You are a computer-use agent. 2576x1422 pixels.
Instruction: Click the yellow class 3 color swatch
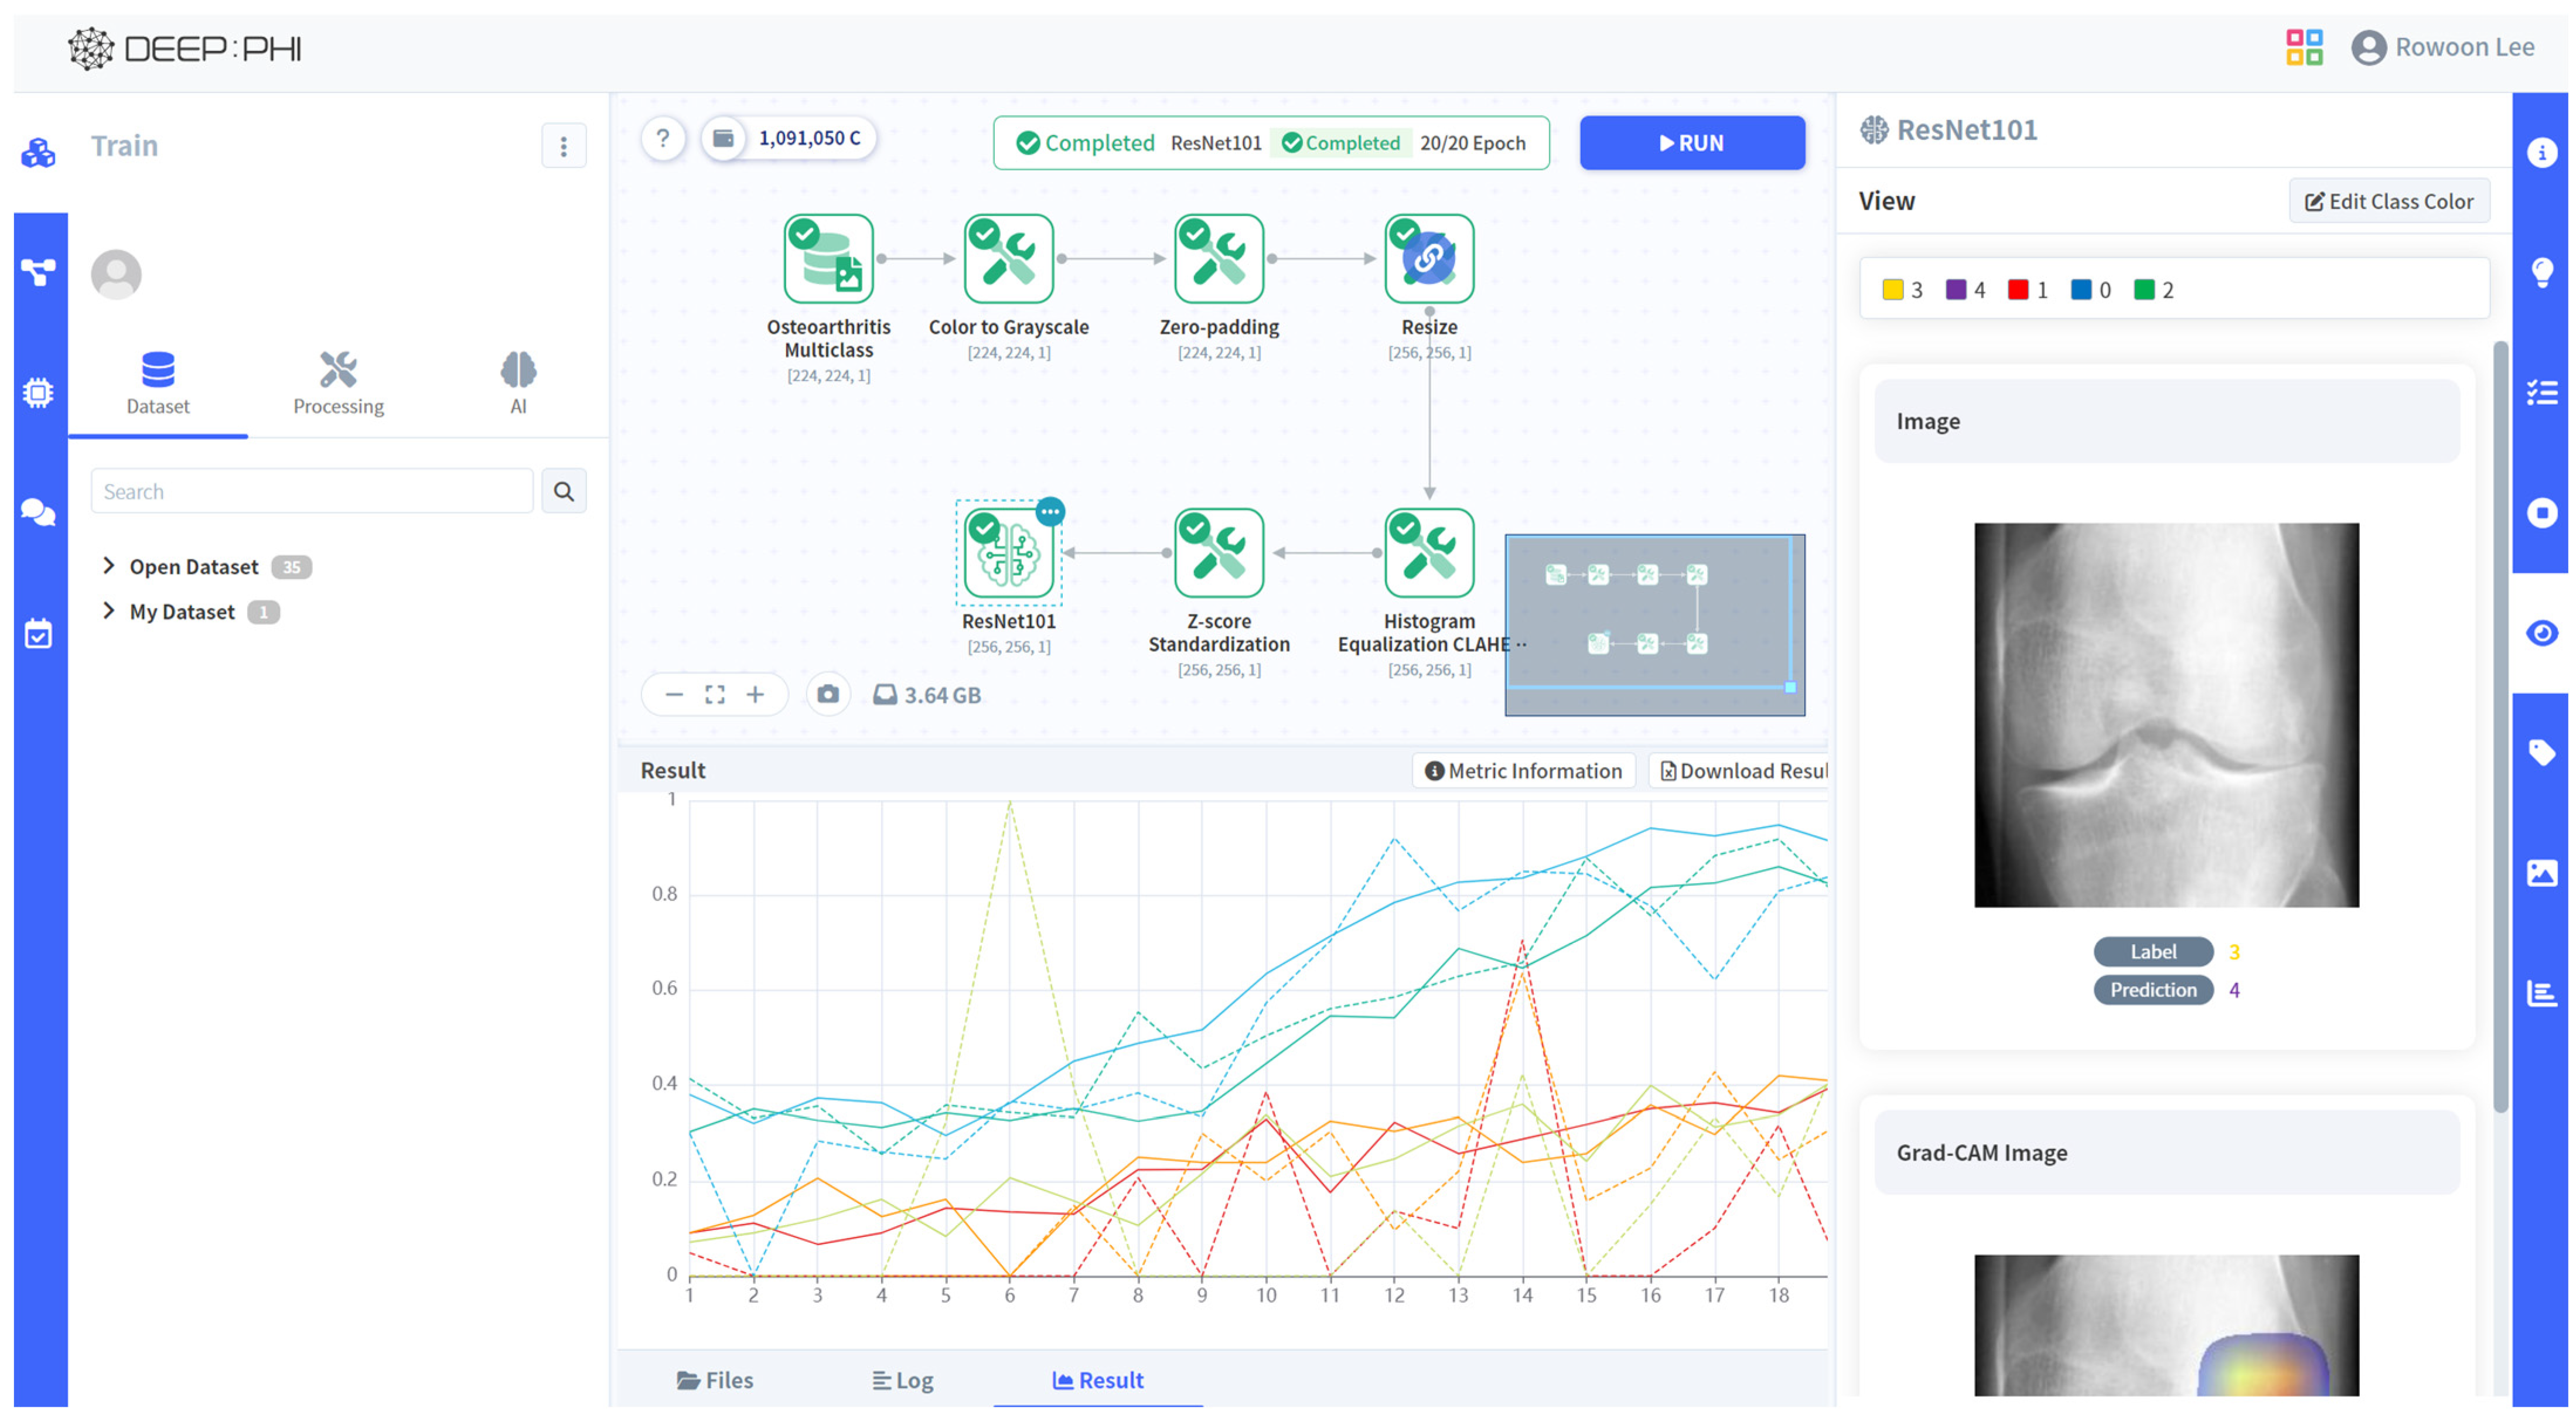[x=1892, y=290]
